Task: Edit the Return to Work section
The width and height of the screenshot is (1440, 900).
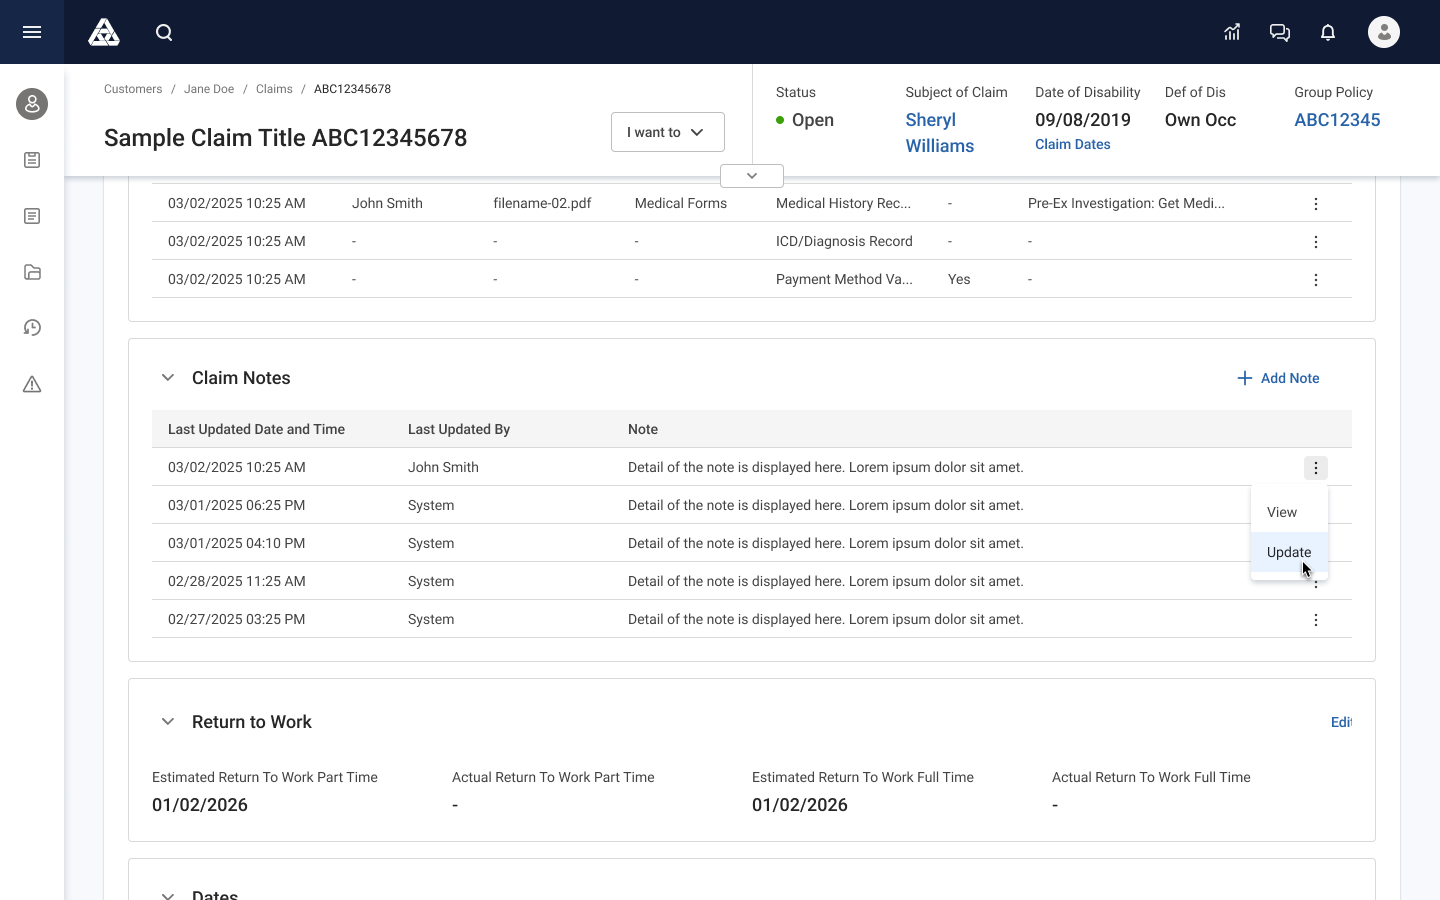Action: [x=1341, y=722]
